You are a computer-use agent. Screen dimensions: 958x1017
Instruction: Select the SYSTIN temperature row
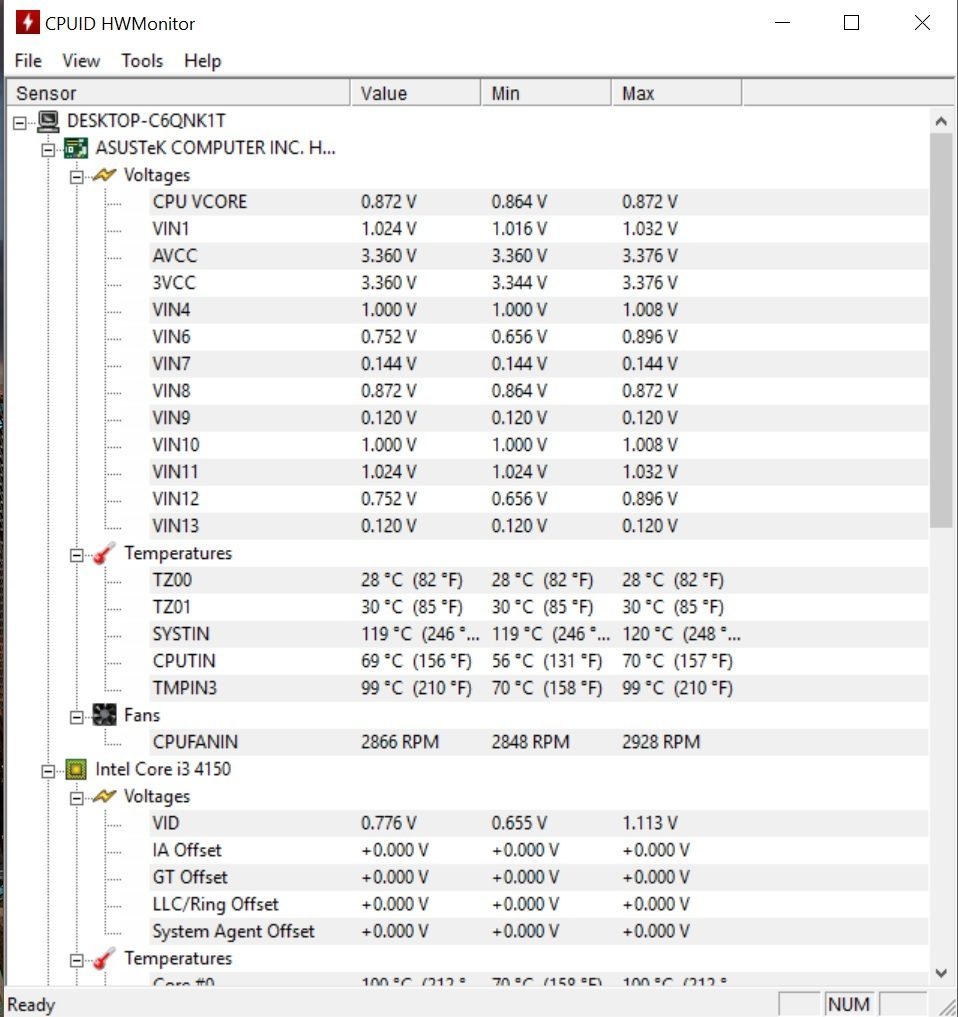538,634
